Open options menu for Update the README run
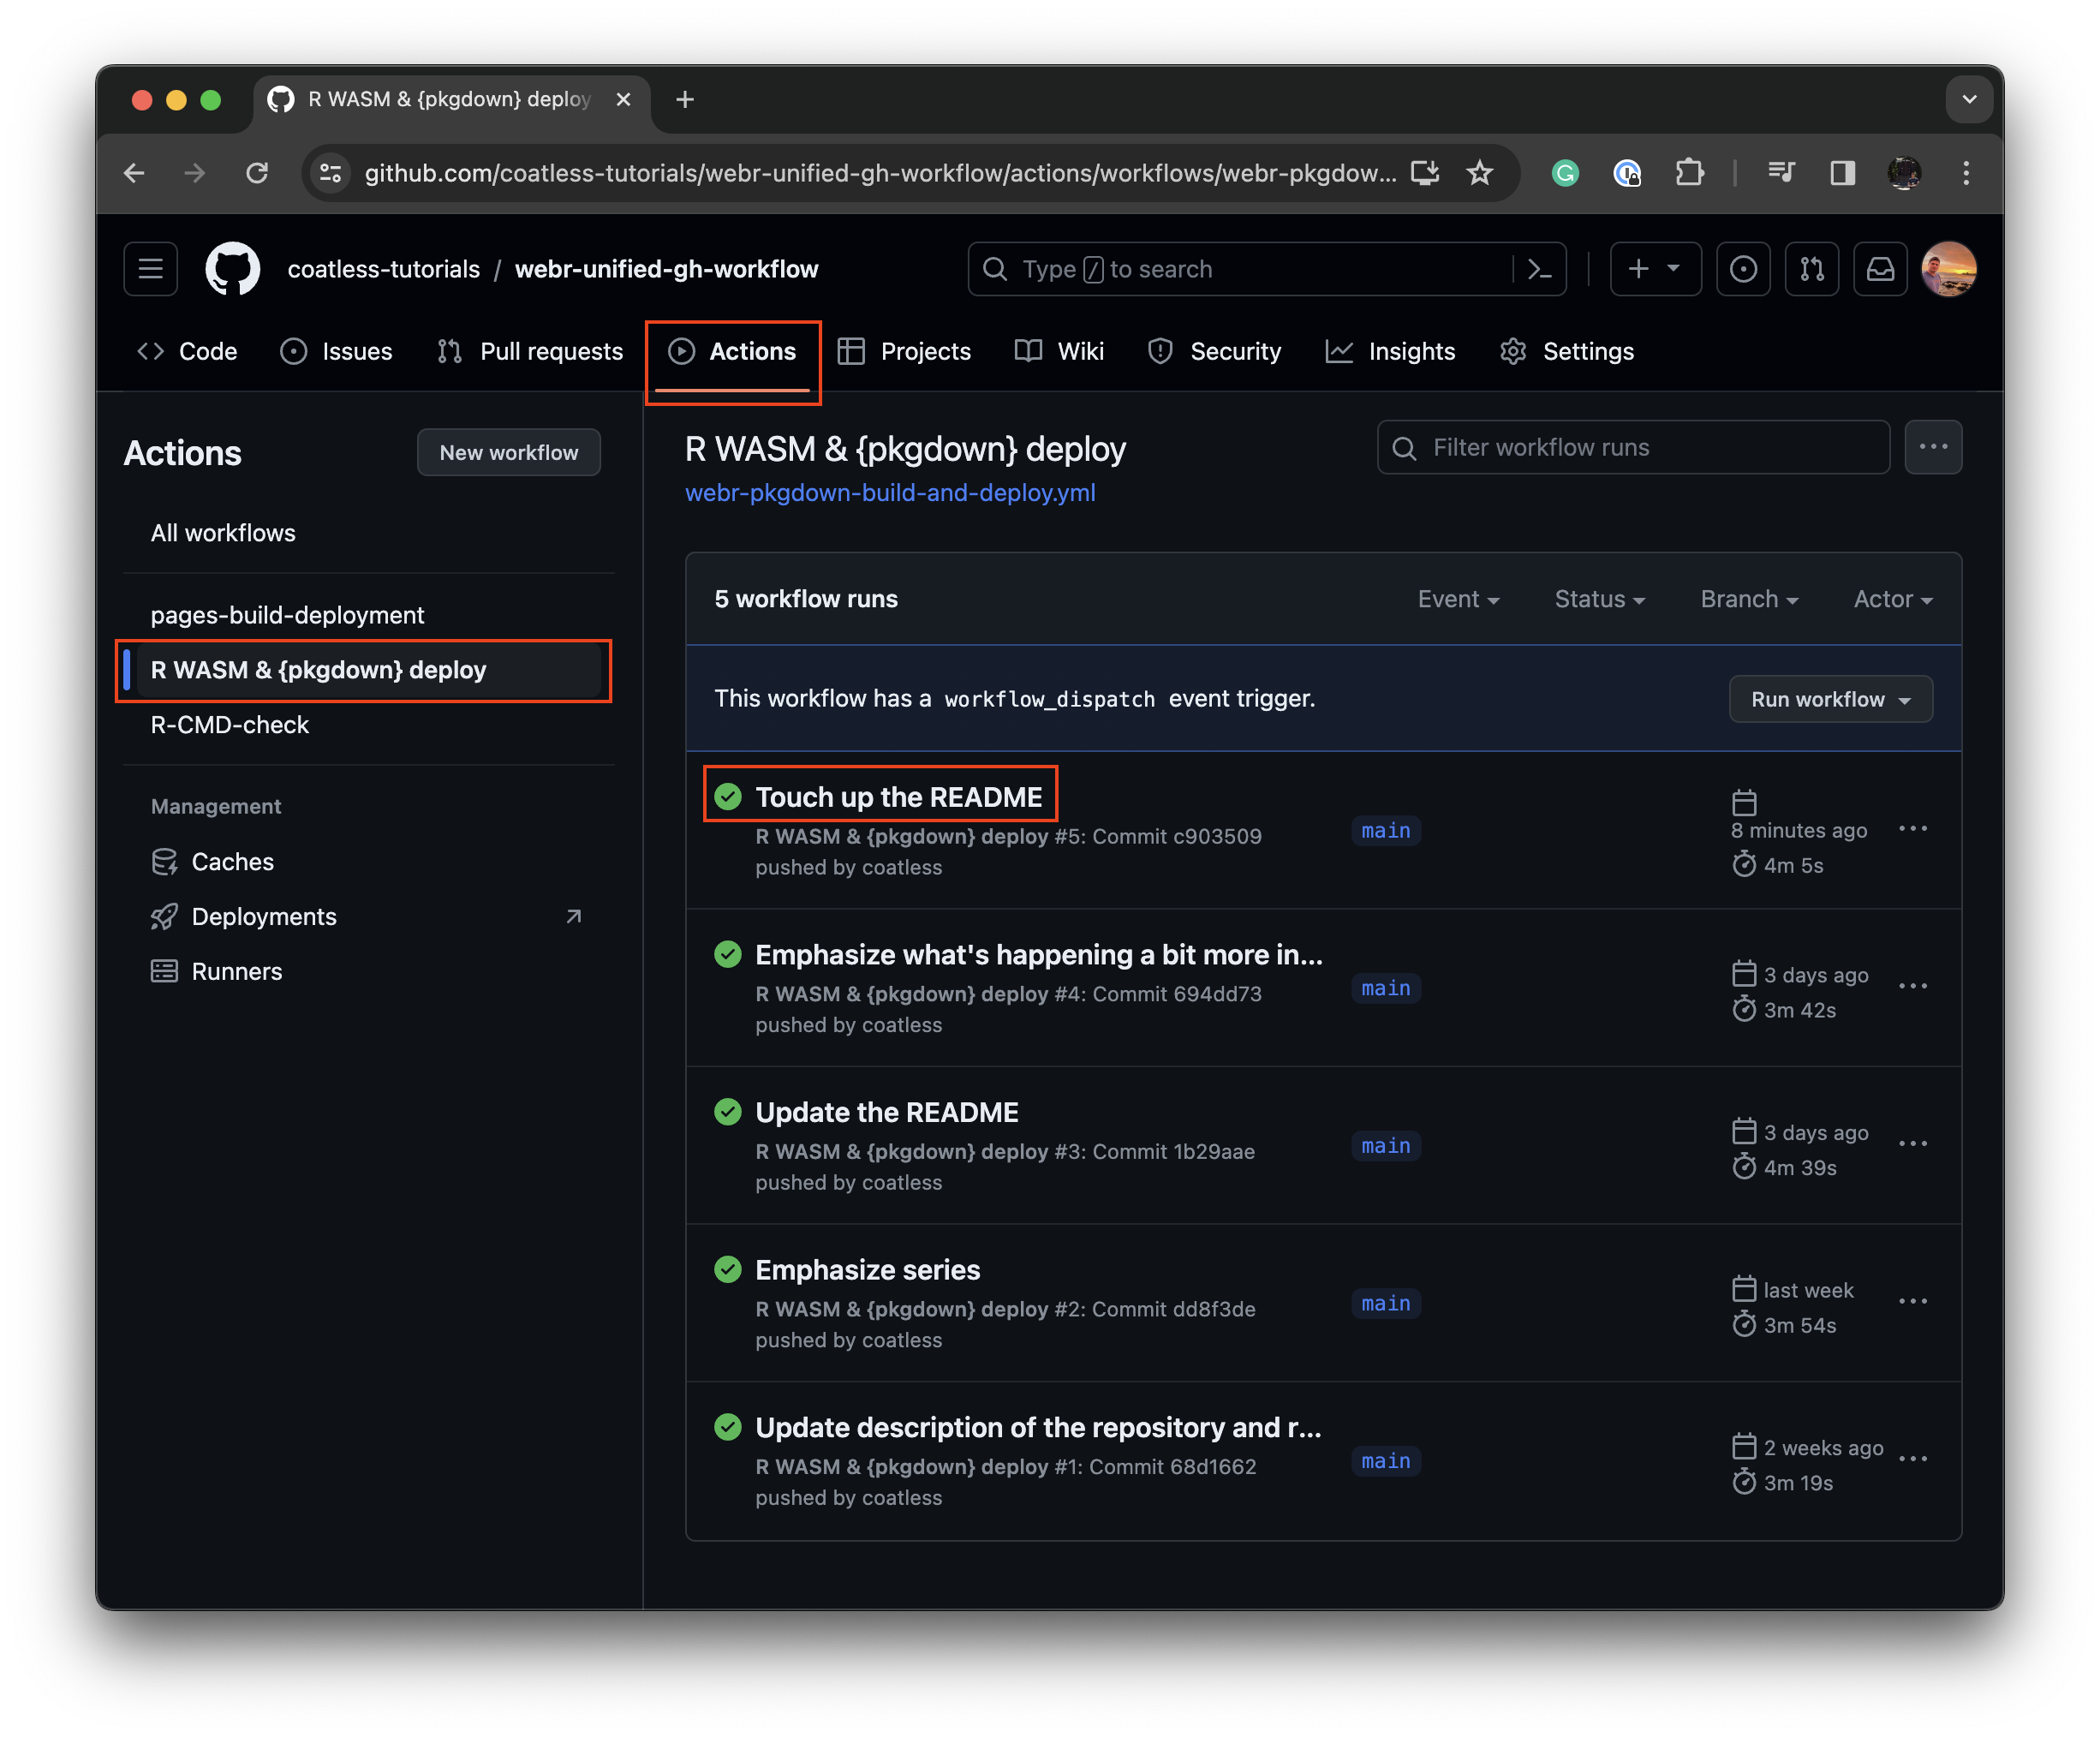The width and height of the screenshot is (2100, 1737). coord(1912,1143)
